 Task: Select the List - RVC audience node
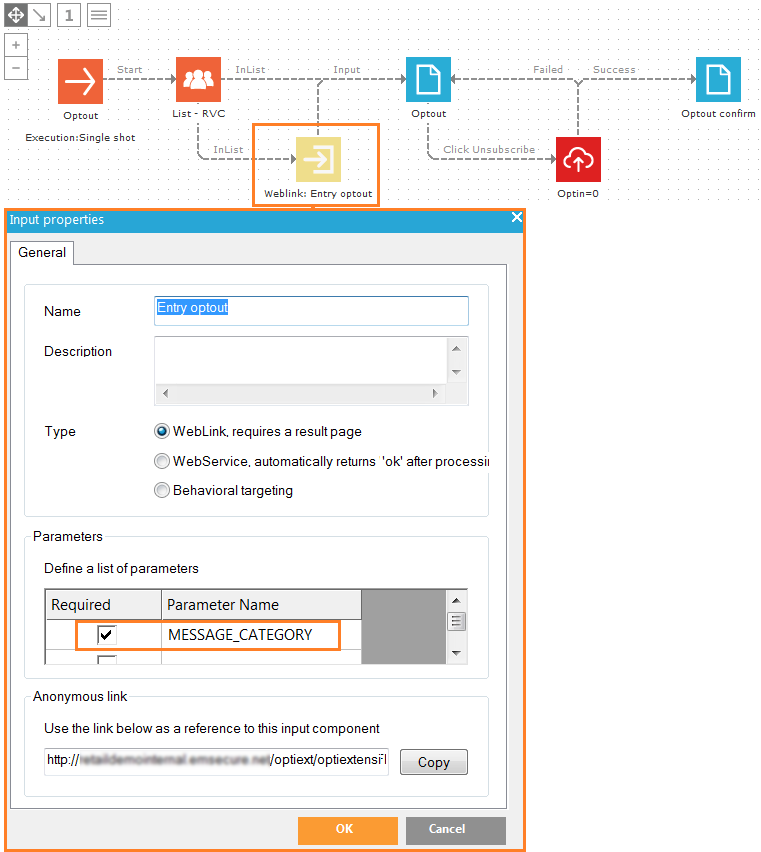(x=198, y=80)
